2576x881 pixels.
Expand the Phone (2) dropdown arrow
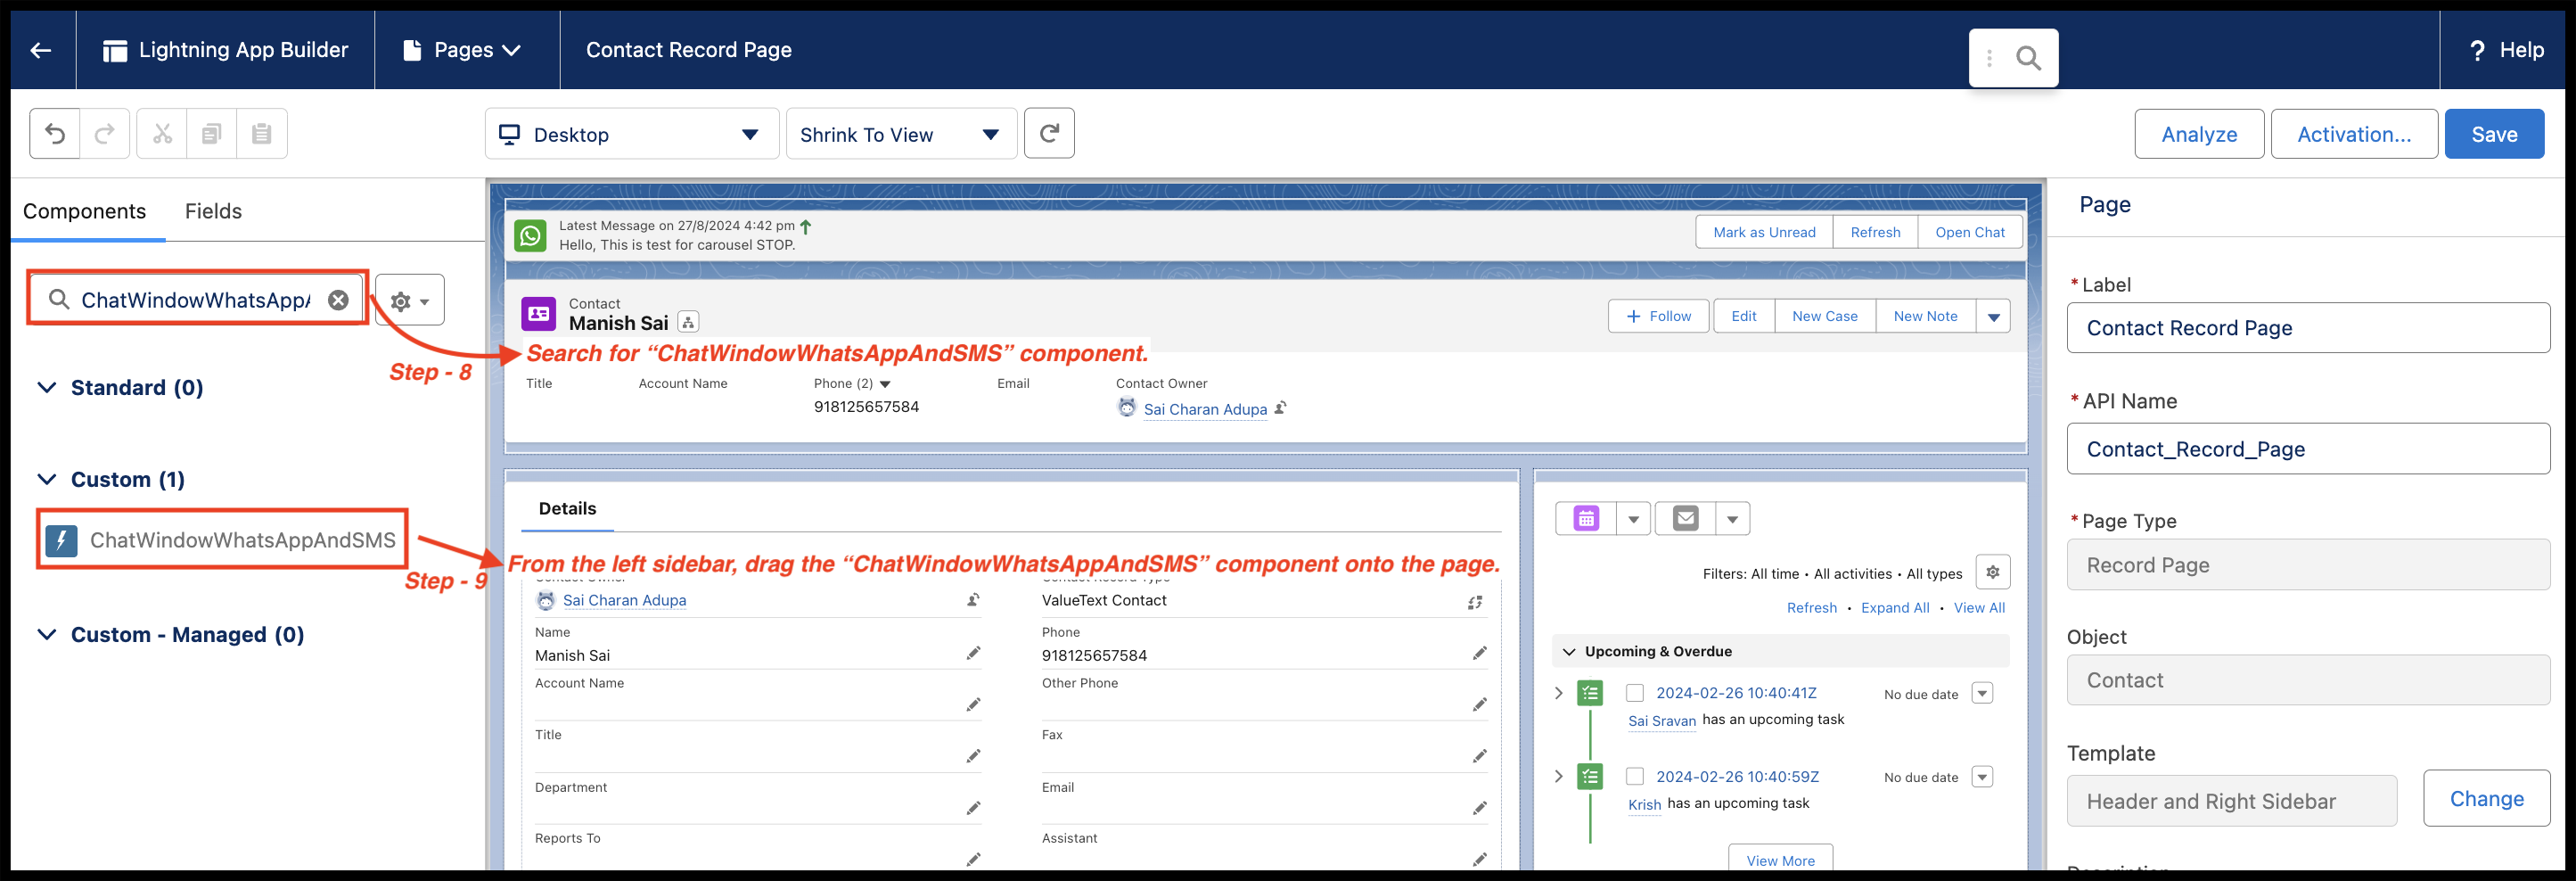[x=884, y=384]
